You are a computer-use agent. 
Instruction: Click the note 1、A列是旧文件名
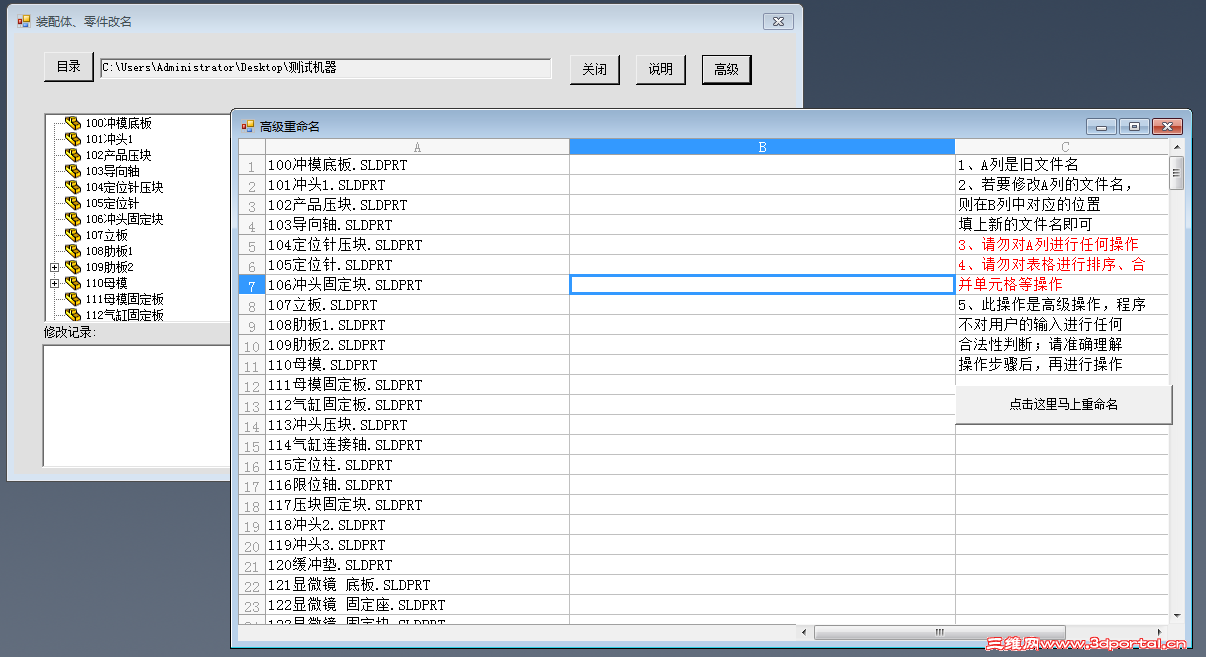(x=1018, y=165)
